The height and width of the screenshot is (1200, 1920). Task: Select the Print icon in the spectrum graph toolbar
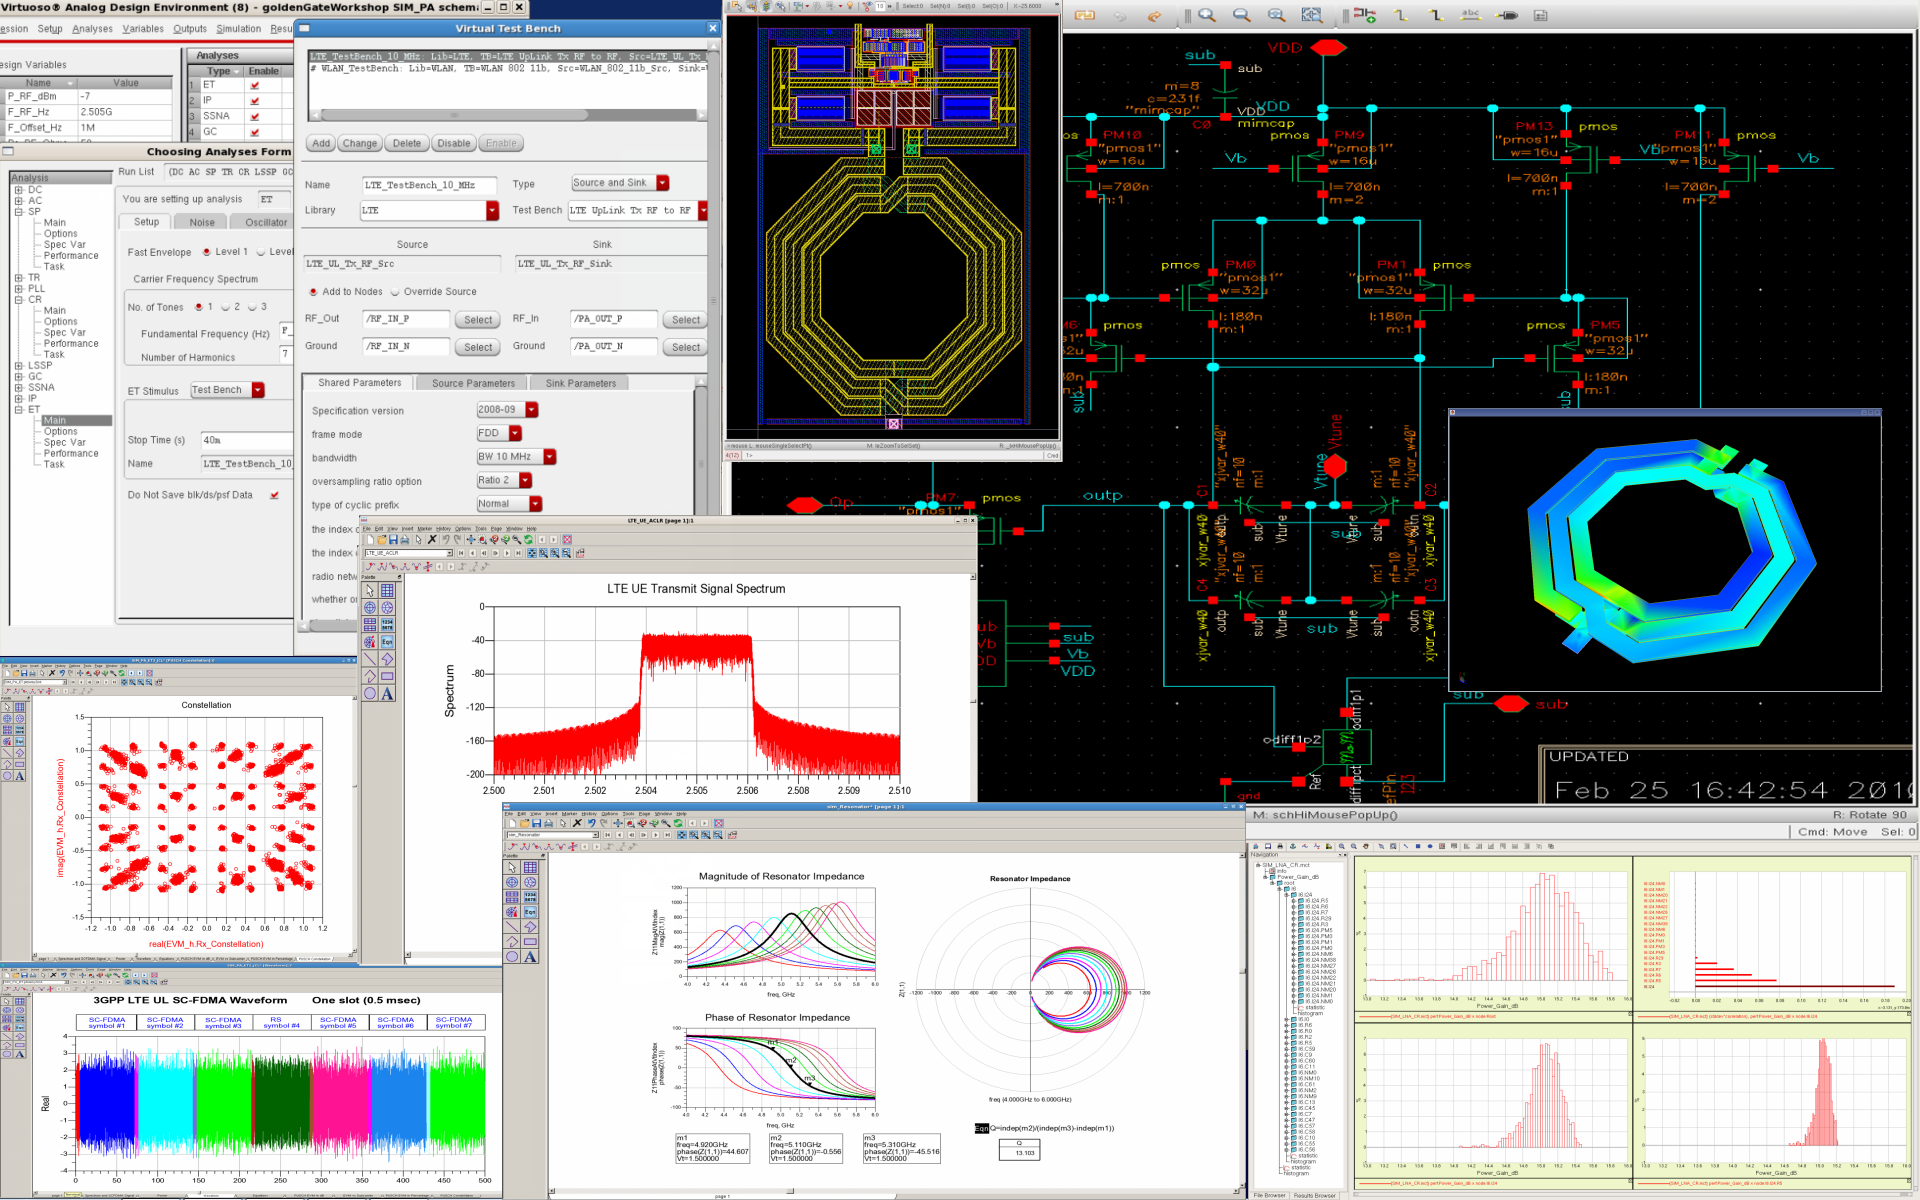pos(404,539)
